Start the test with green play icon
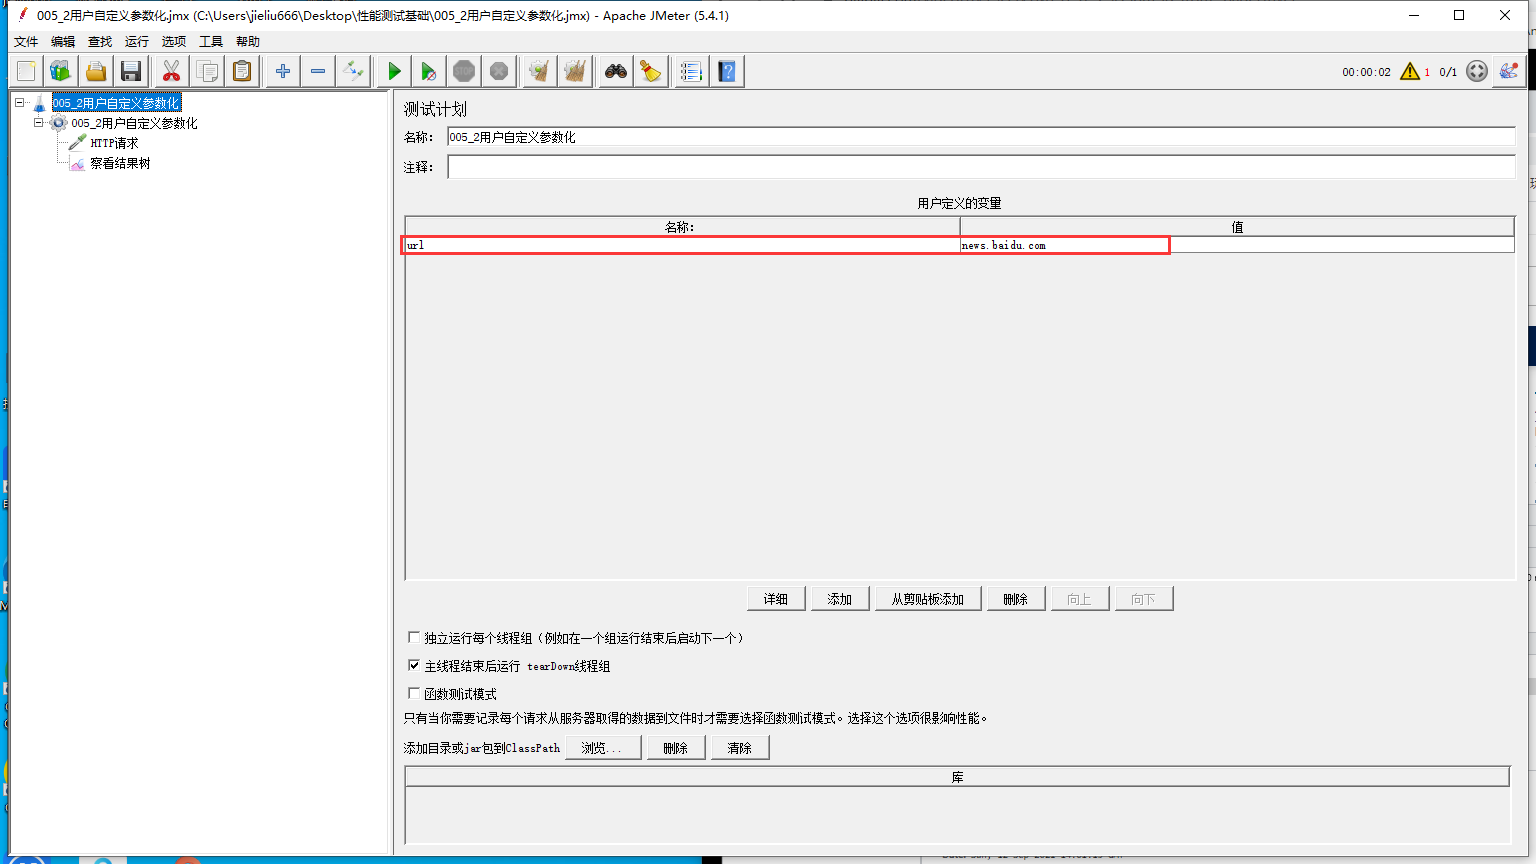Viewport: 1536px width, 864px height. pos(394,71)
